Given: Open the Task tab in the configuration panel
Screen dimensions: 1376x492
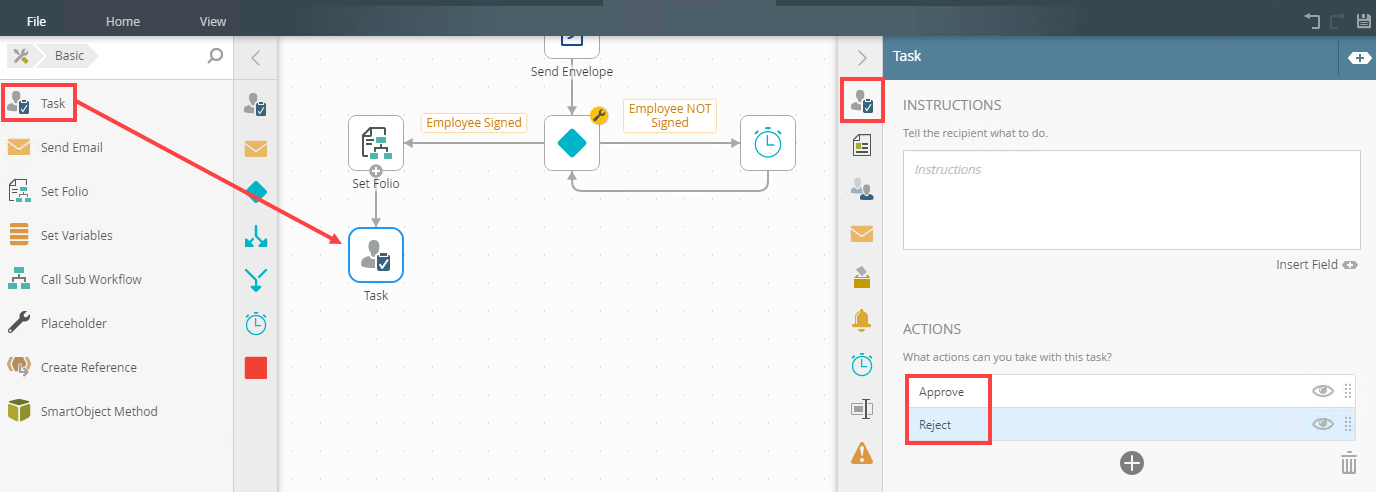Looking at the screenshot, I should (862, 101).
